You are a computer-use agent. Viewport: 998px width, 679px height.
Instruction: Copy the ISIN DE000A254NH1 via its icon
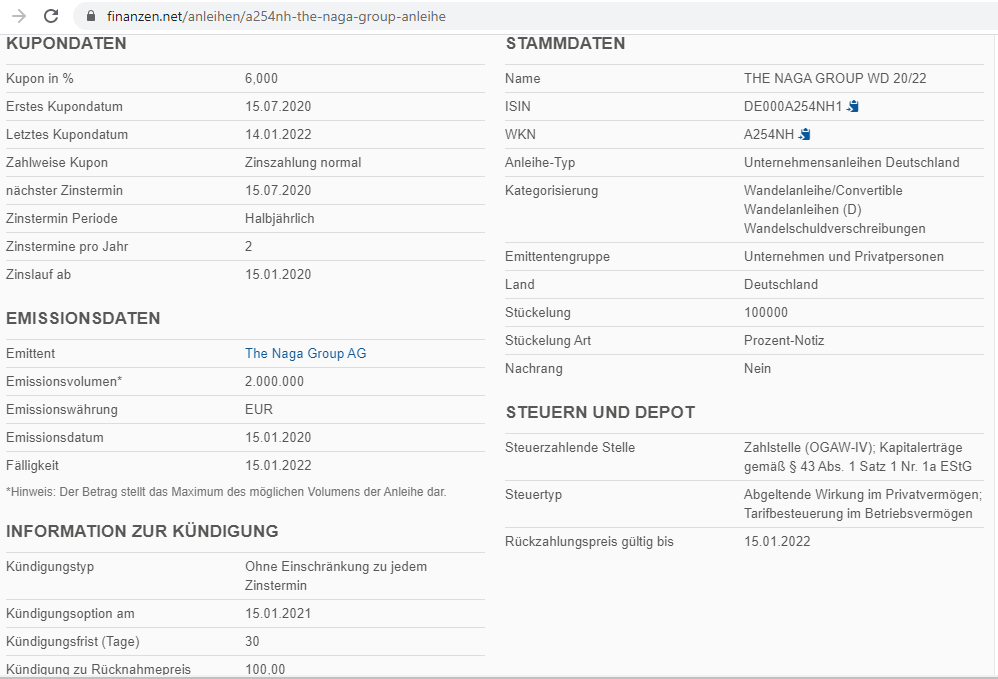853,106
